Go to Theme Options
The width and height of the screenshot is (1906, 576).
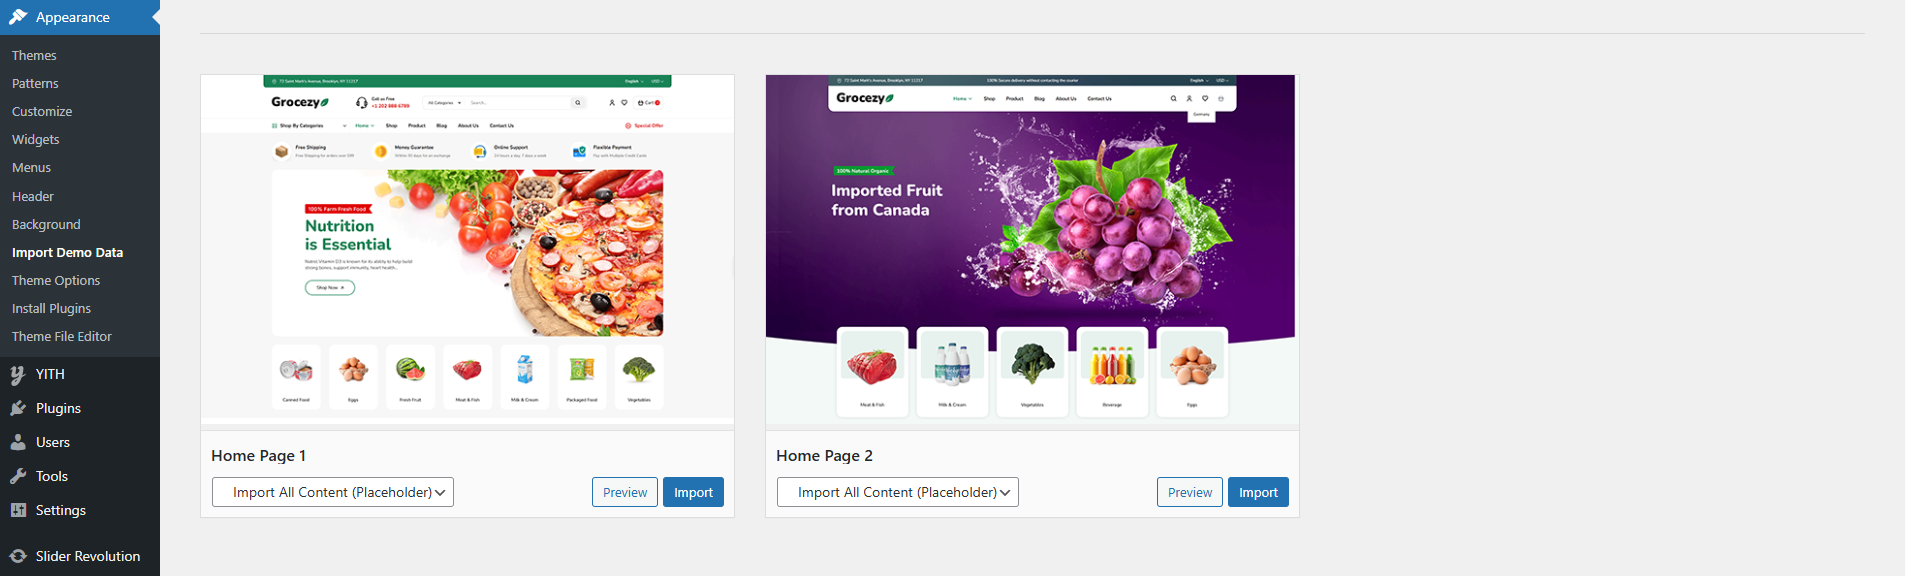[x=56, y=280]
